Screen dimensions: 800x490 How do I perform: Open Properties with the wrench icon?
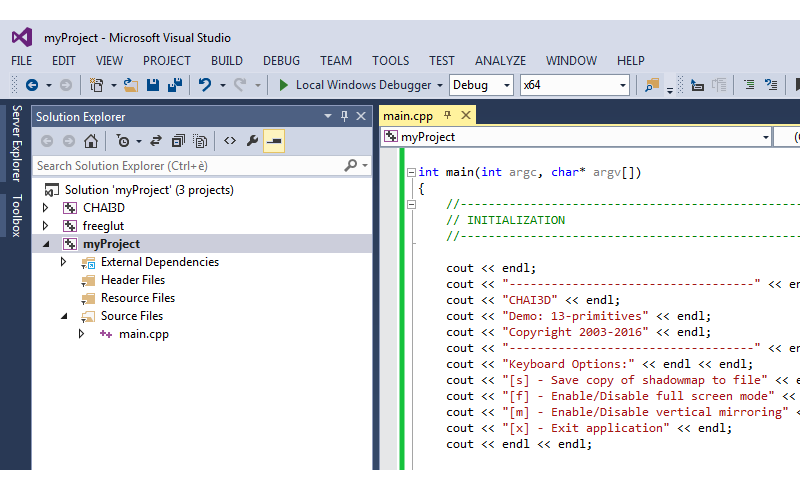[252, 141]
